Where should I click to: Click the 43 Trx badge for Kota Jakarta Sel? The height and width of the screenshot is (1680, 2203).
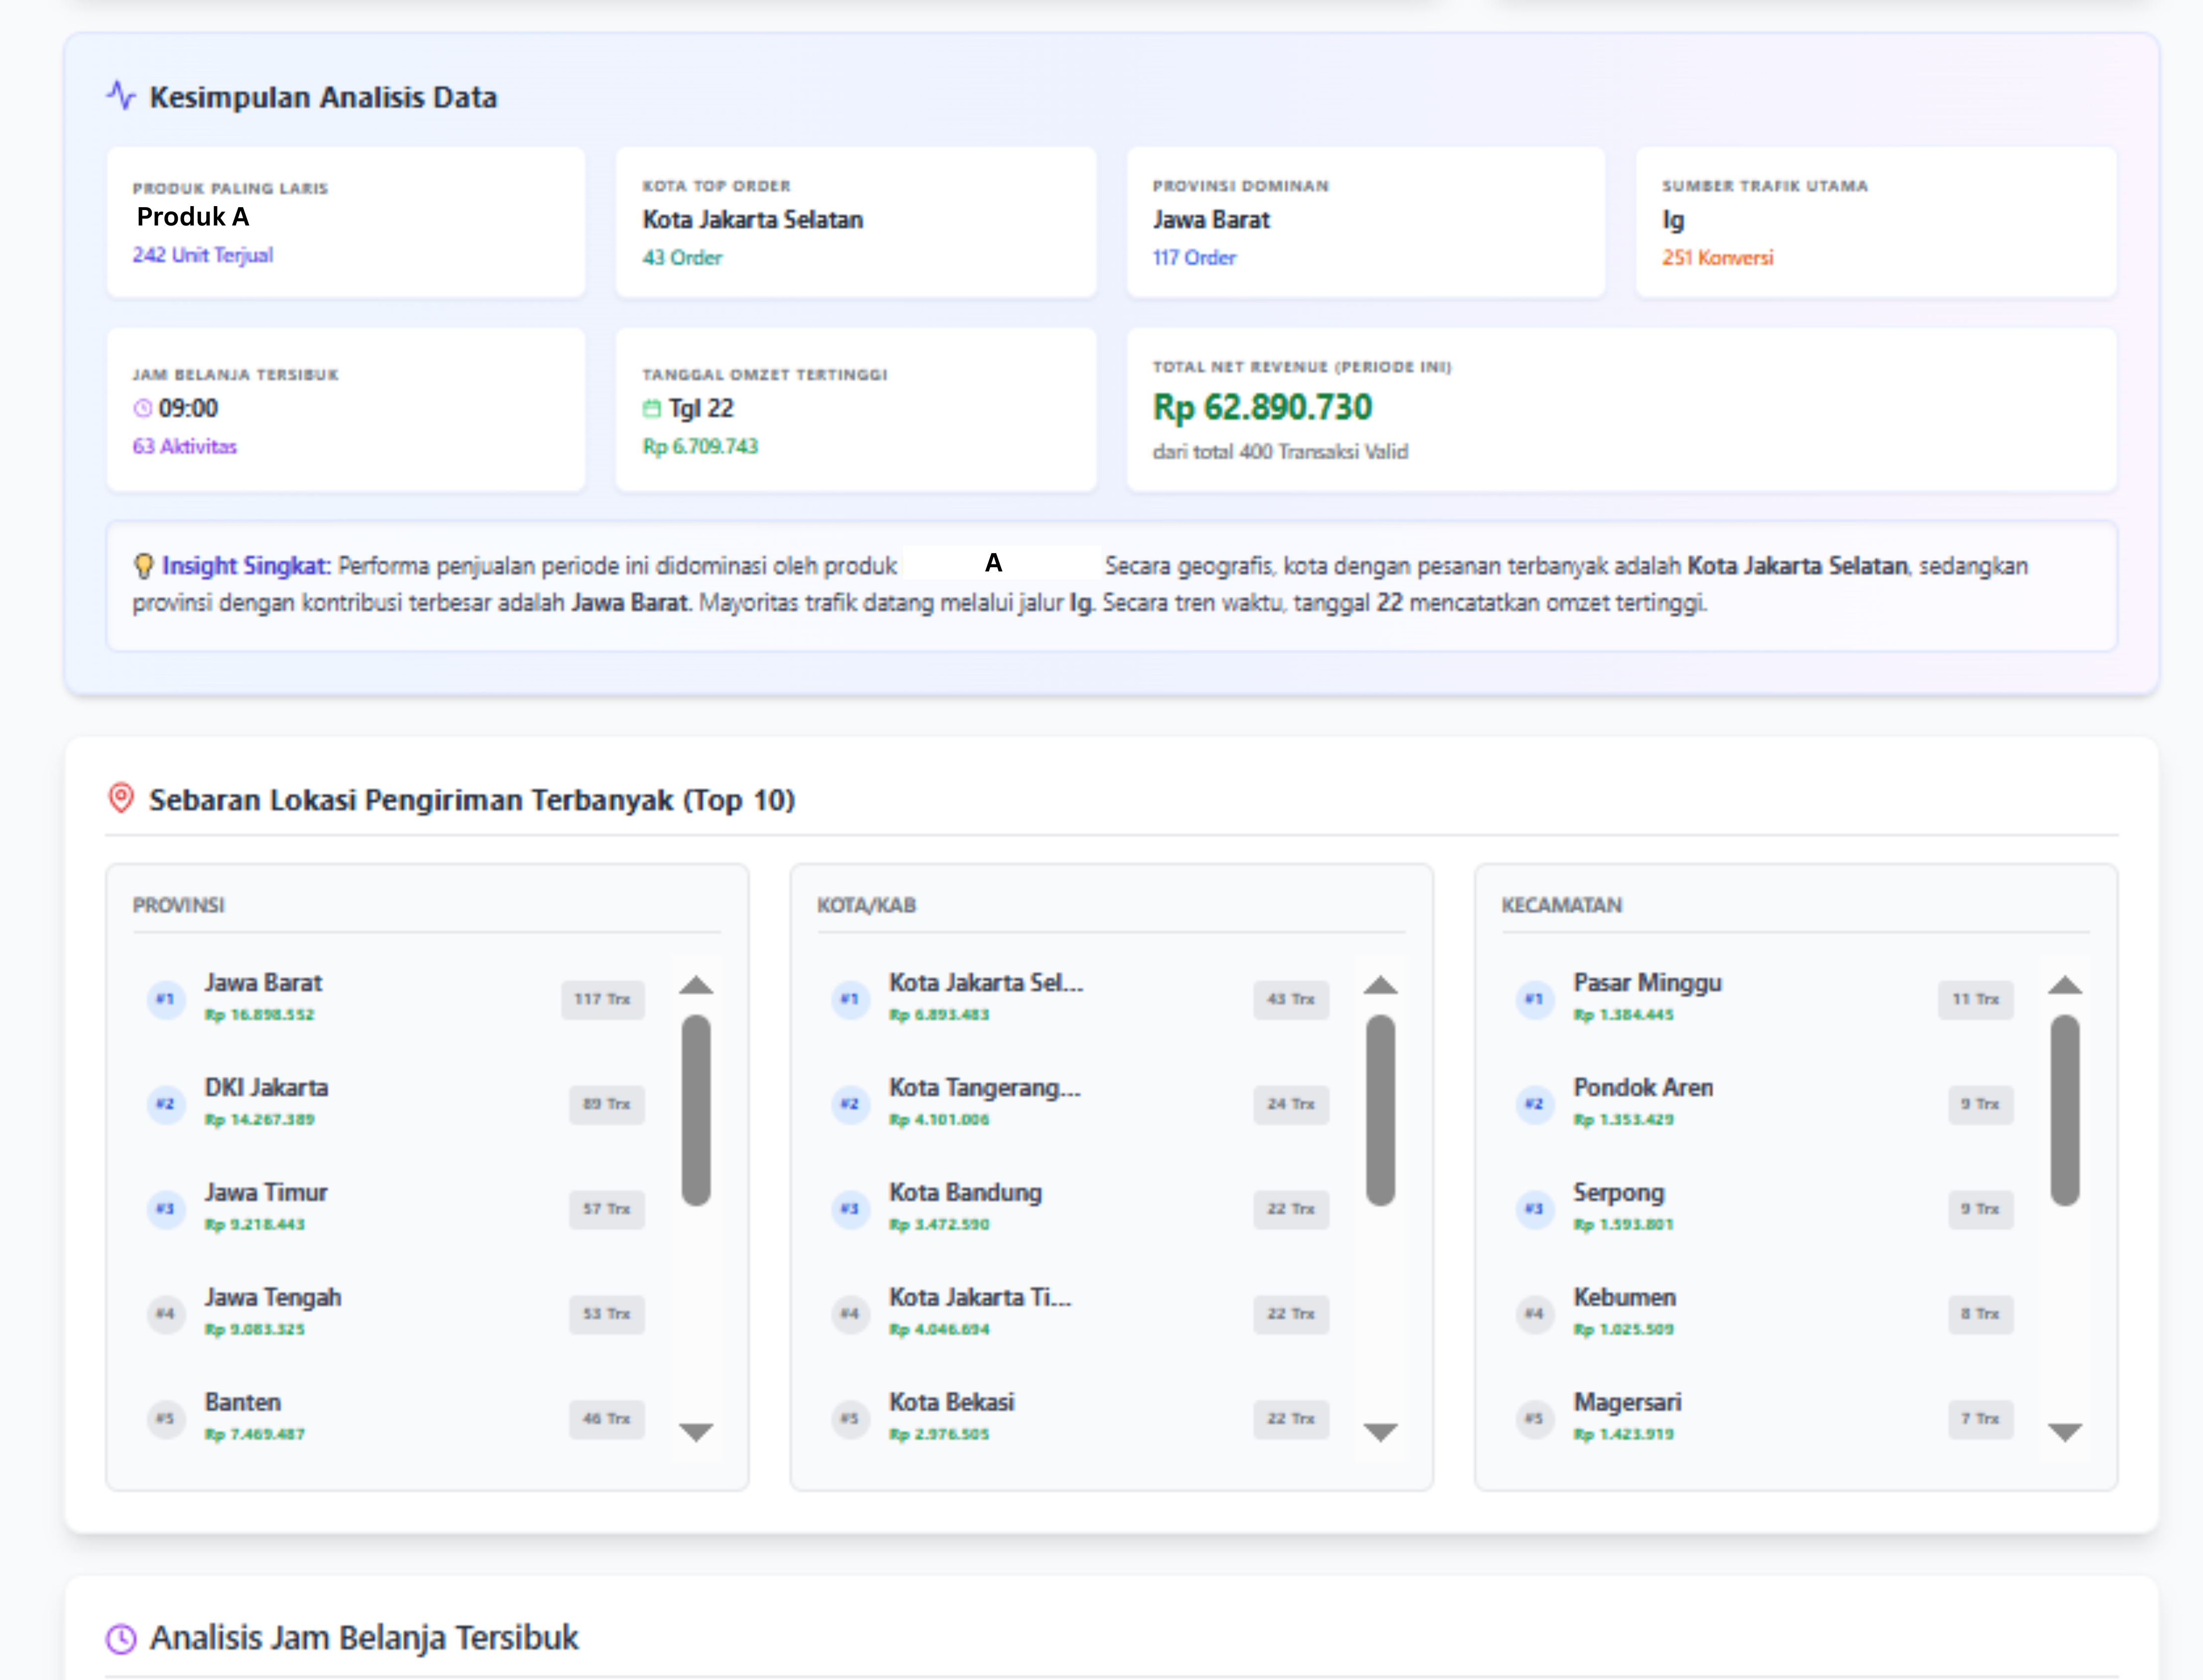[x=1290, y=999]
